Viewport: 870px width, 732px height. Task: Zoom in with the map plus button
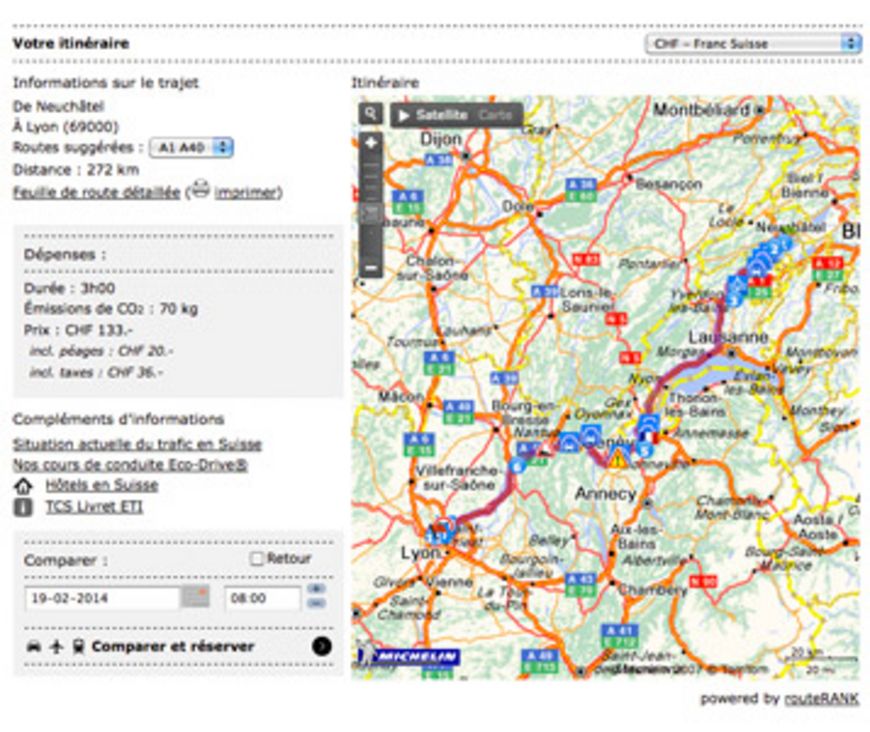(371, 143)
